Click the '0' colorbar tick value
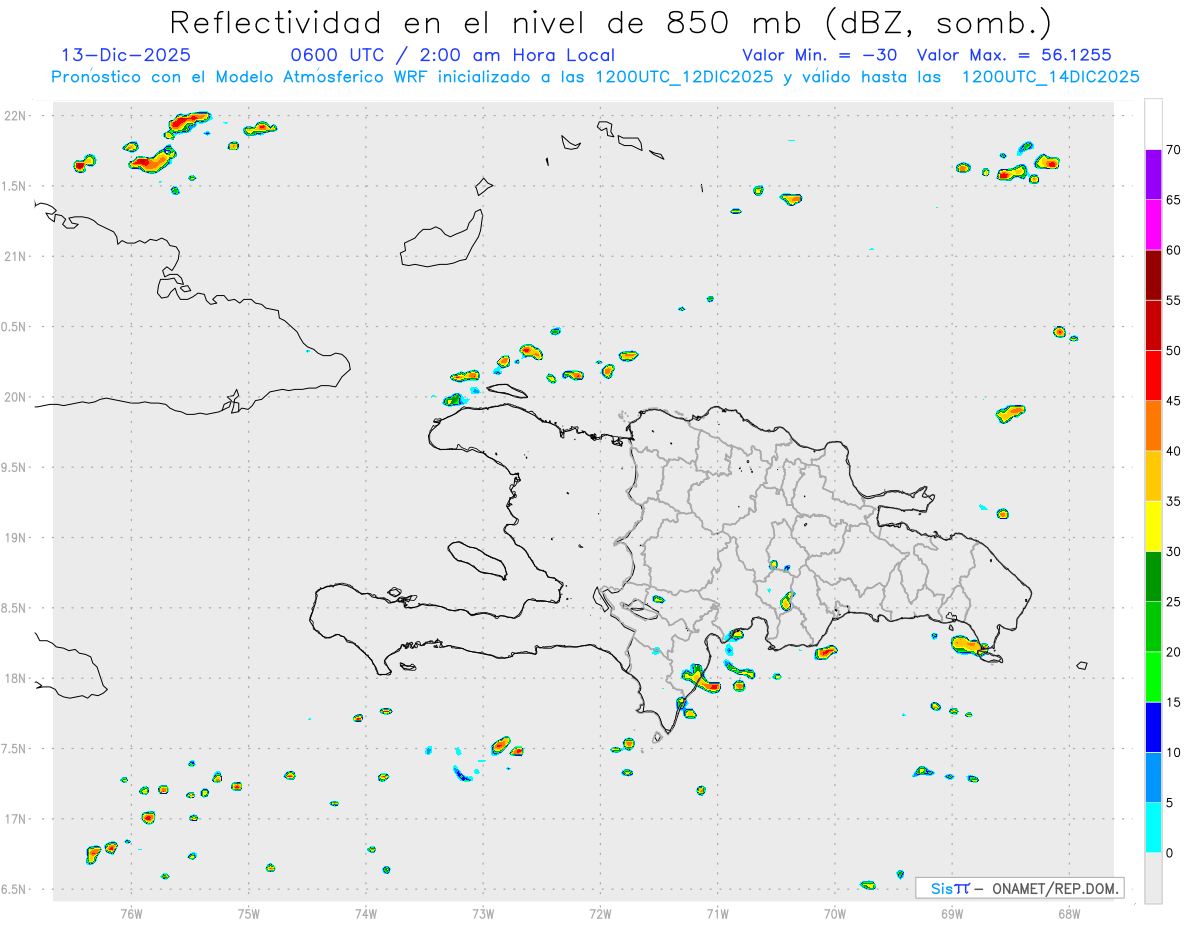Viewport: 1200px width, 927px height. click(x=1169, y=852)
